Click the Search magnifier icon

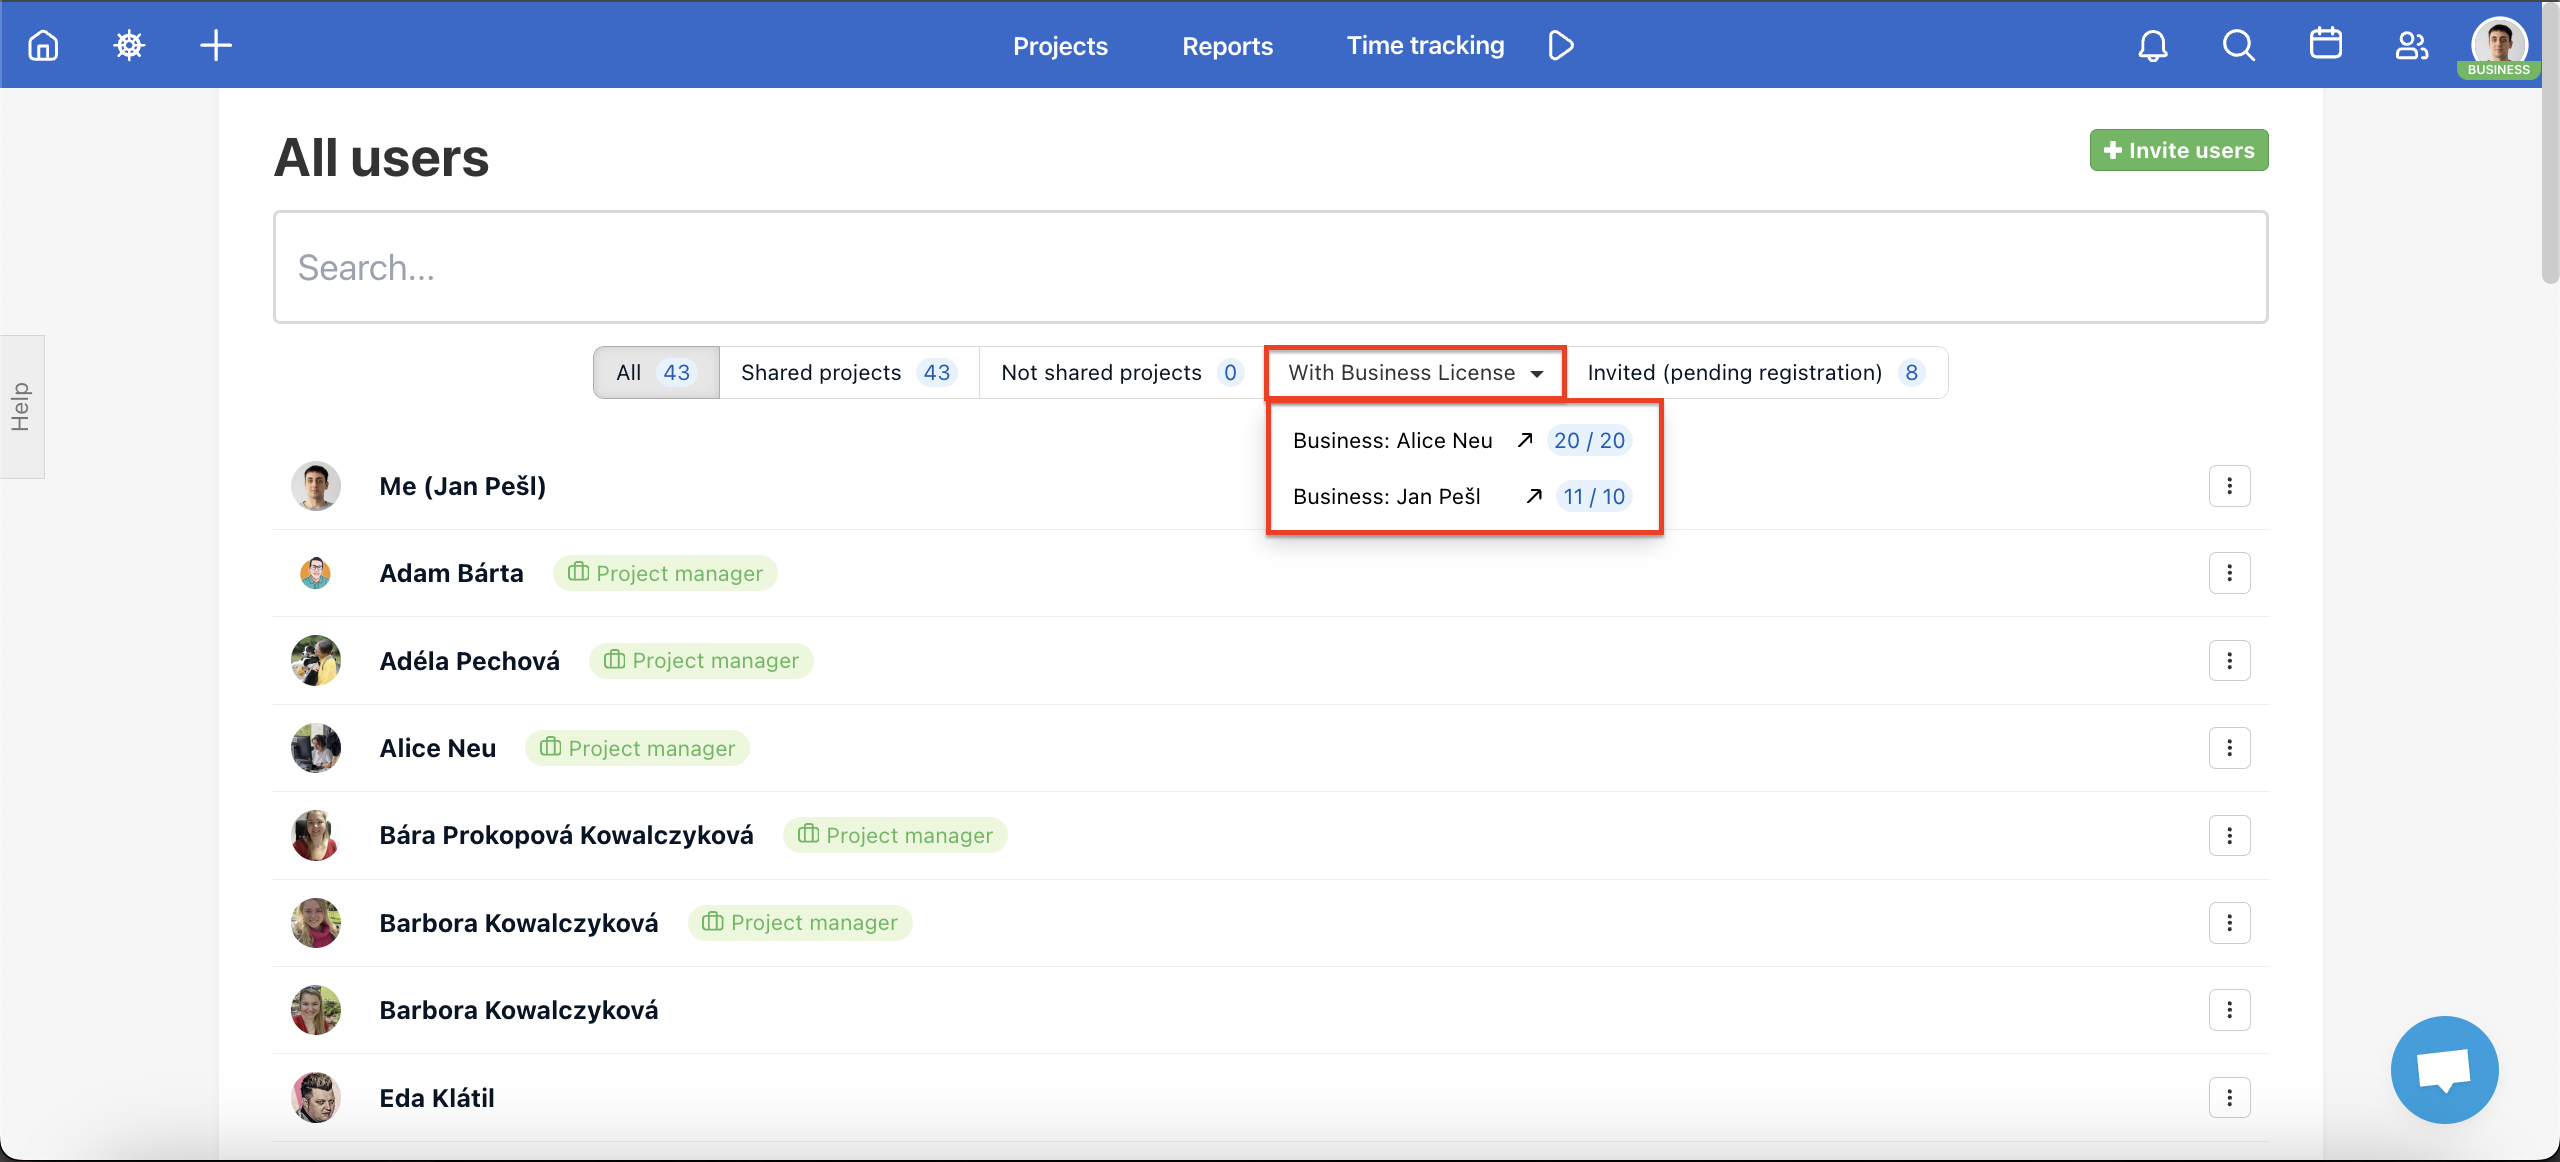2238,44
